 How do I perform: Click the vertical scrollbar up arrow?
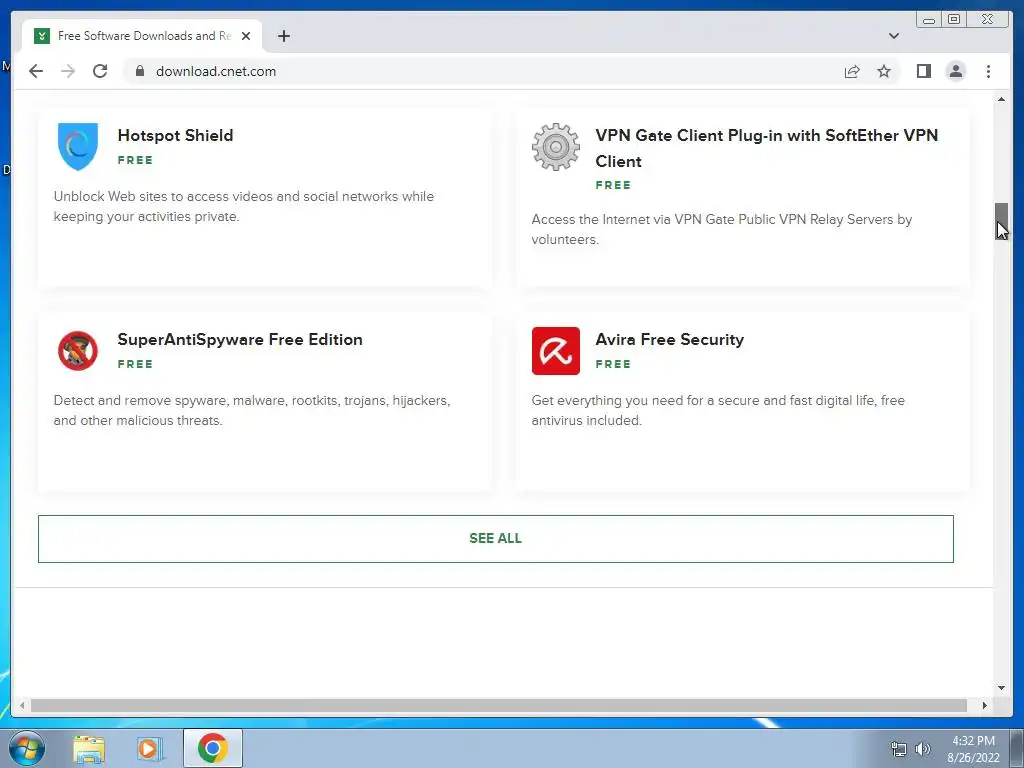click(x=1001, y=99)
